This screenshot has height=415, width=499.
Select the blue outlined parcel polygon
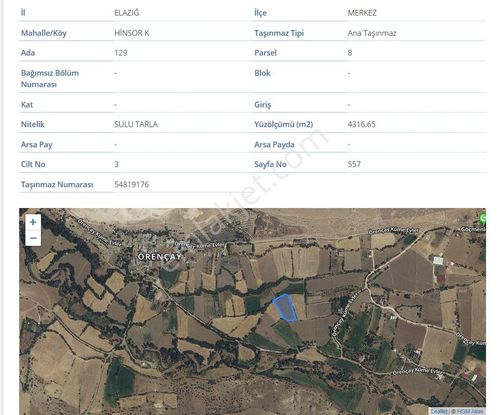[x=285, y=308]
